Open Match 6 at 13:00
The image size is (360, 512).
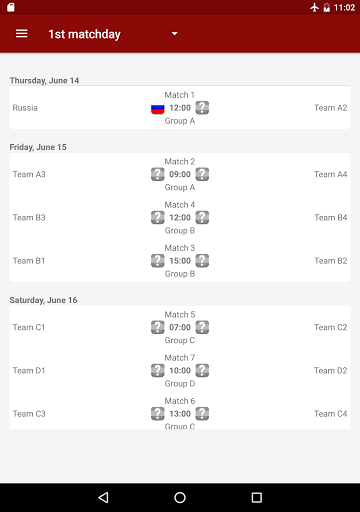(x=180, y=414)
